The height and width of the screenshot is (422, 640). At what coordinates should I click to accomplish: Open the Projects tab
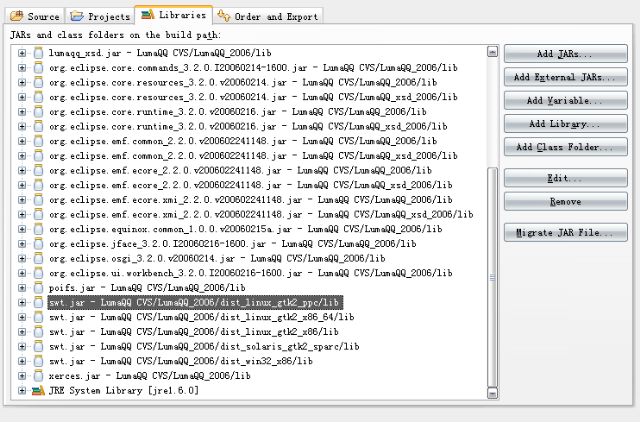click(x=100, y=16)
